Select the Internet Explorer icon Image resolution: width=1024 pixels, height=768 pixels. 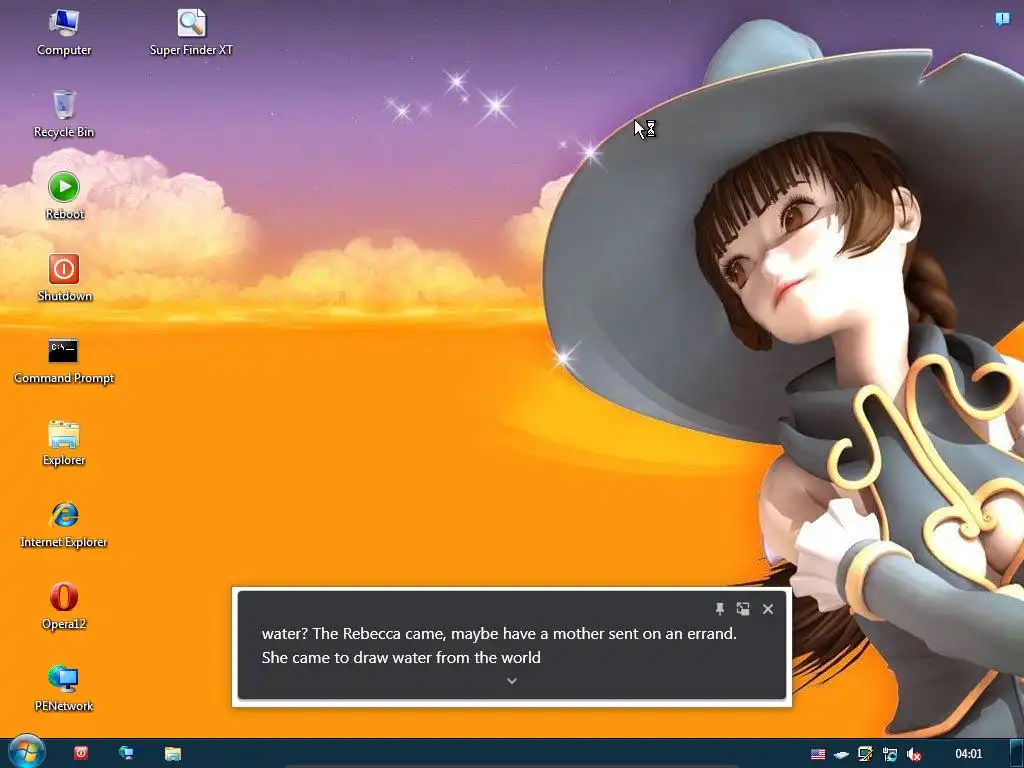click(x=63, y=524)
